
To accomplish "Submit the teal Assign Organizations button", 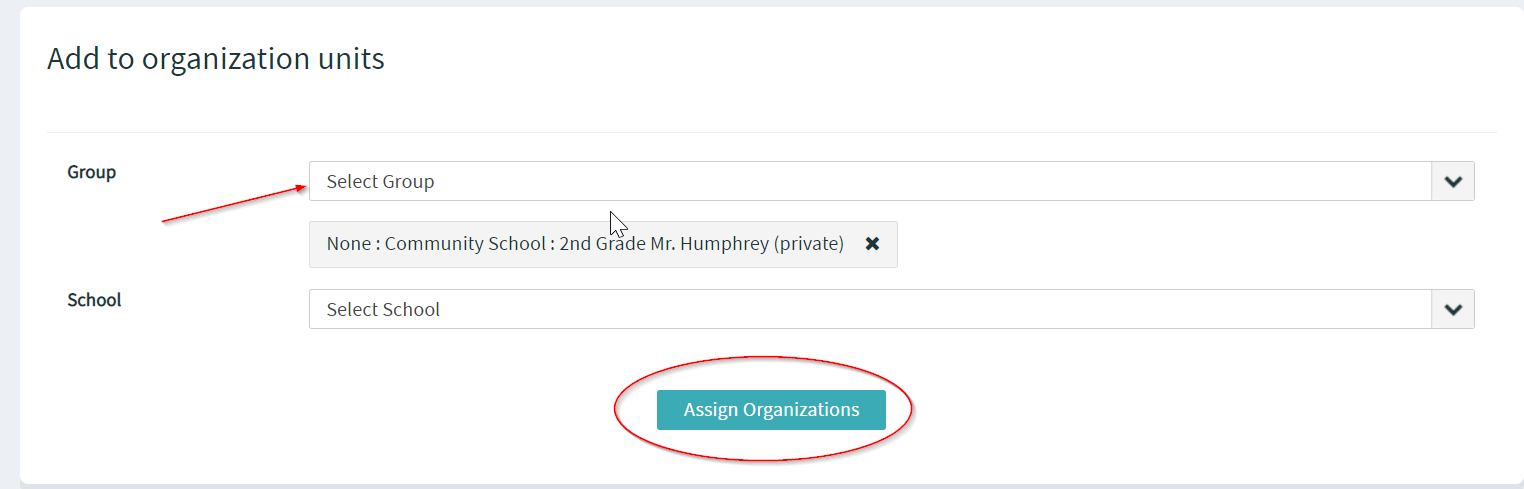I will click(x=771, y=410).
